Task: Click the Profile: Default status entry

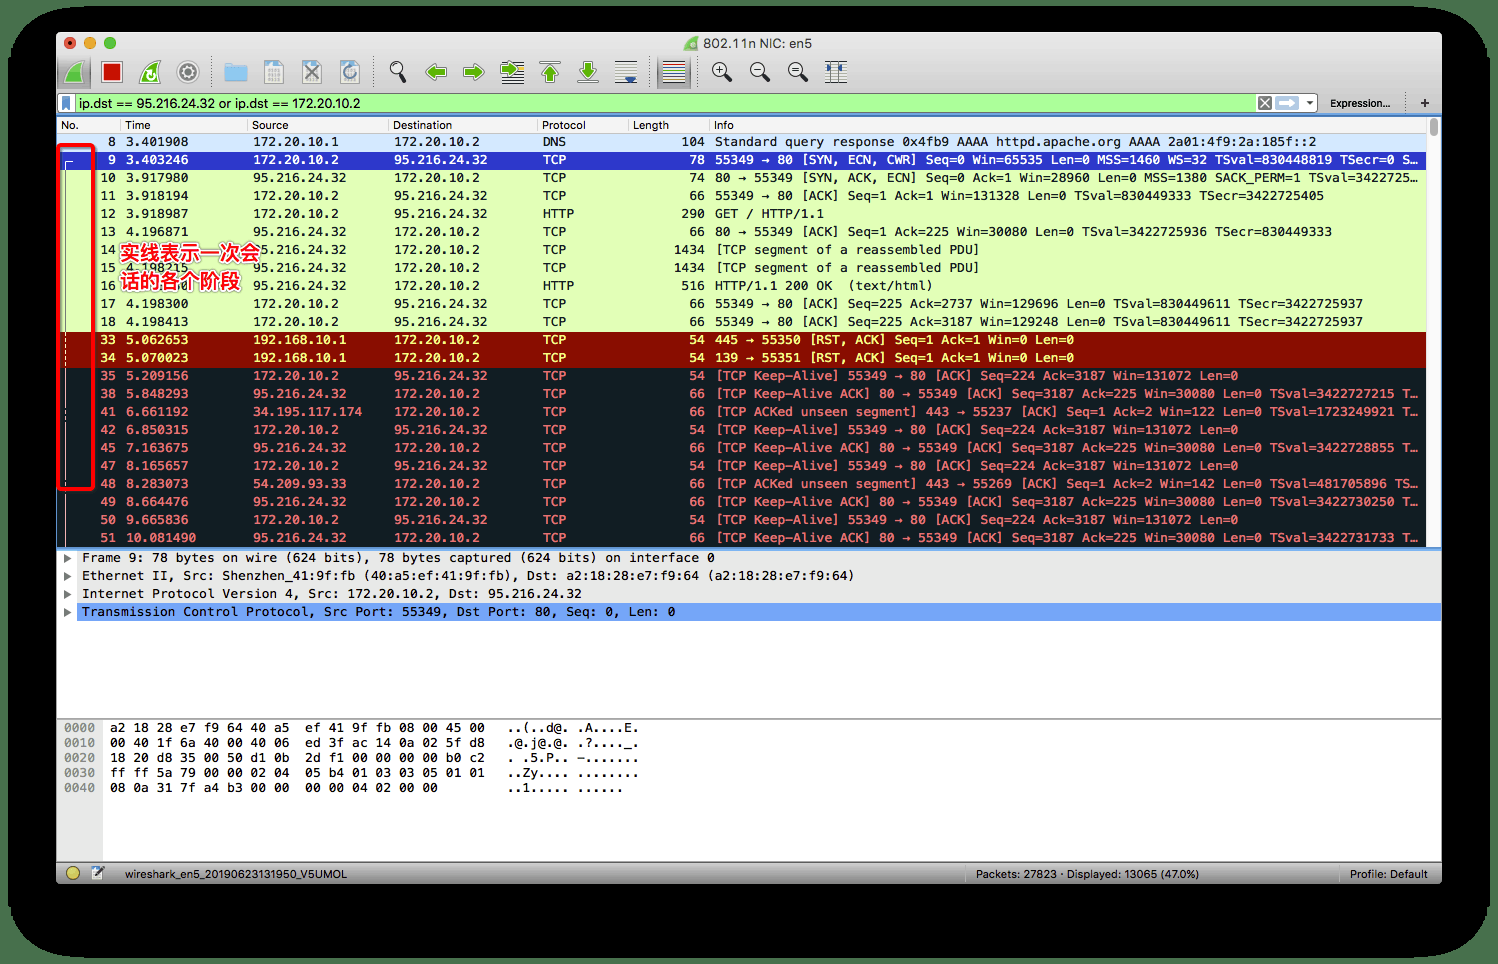Action: (1388, 874)
